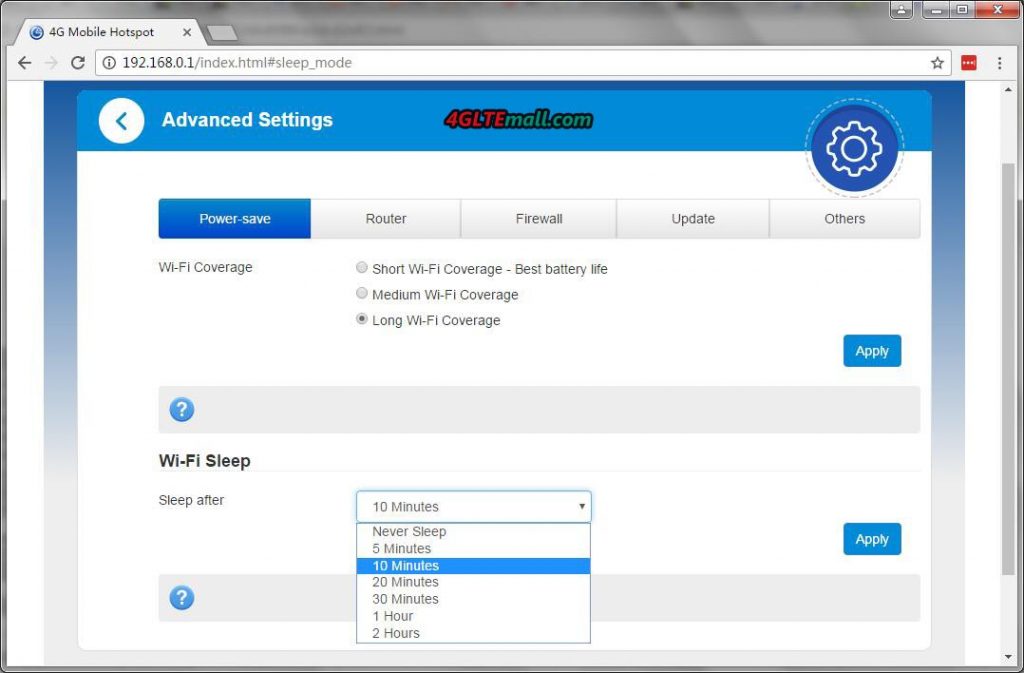This screenshot has width=1024, height=673.
Task: Click the page's vertical scrollbar
Action: (1009, 370)
